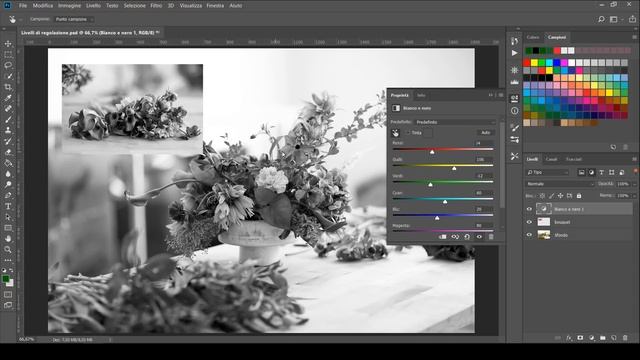Click the Auto button in Proprietà
Image resolution: width=640 pixels, height=360 pixels.
coord(485,133)
